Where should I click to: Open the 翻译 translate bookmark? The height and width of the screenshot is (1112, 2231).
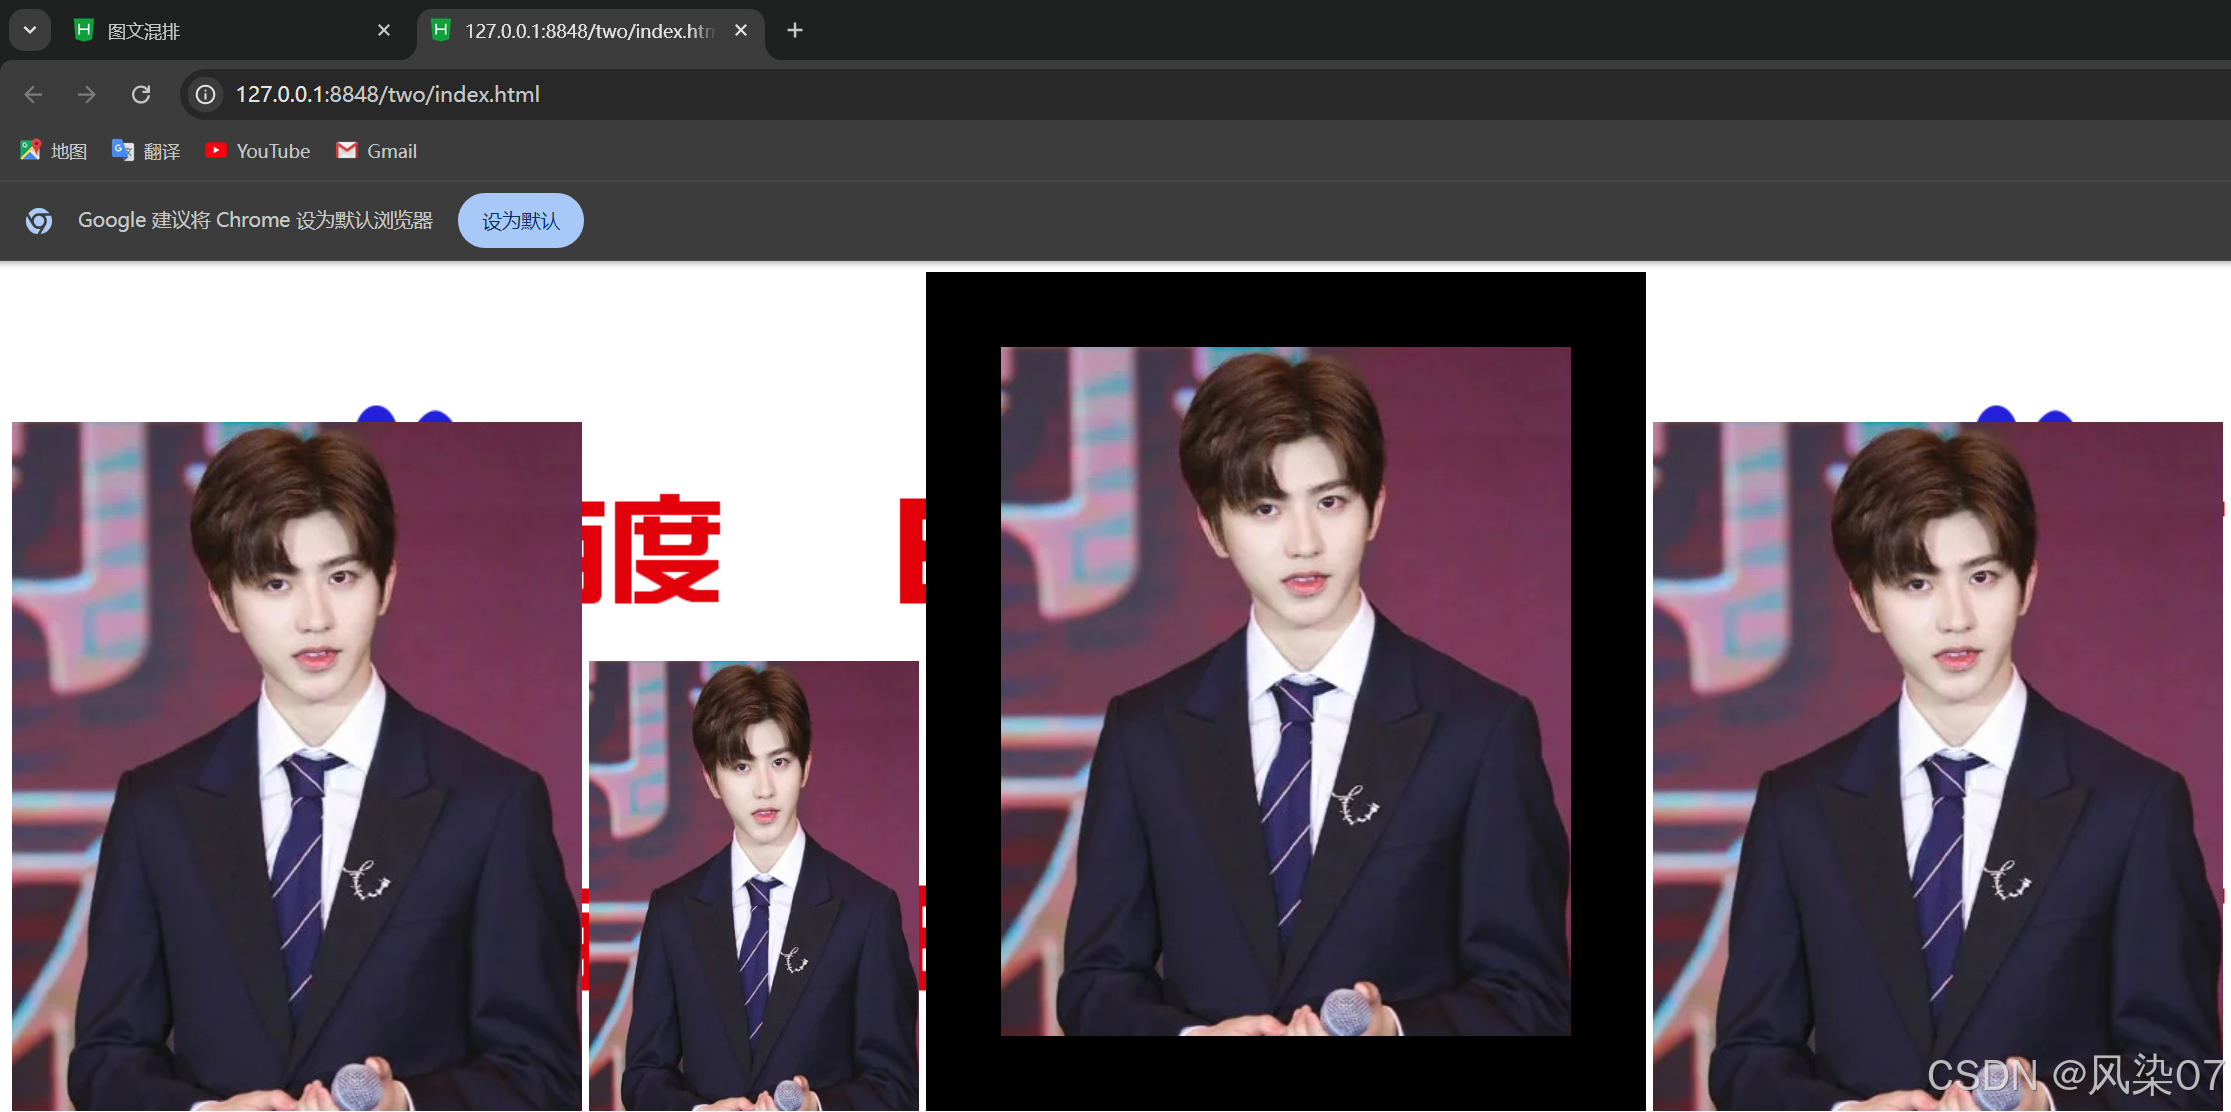pyautogui.click(x=146, y=151)
